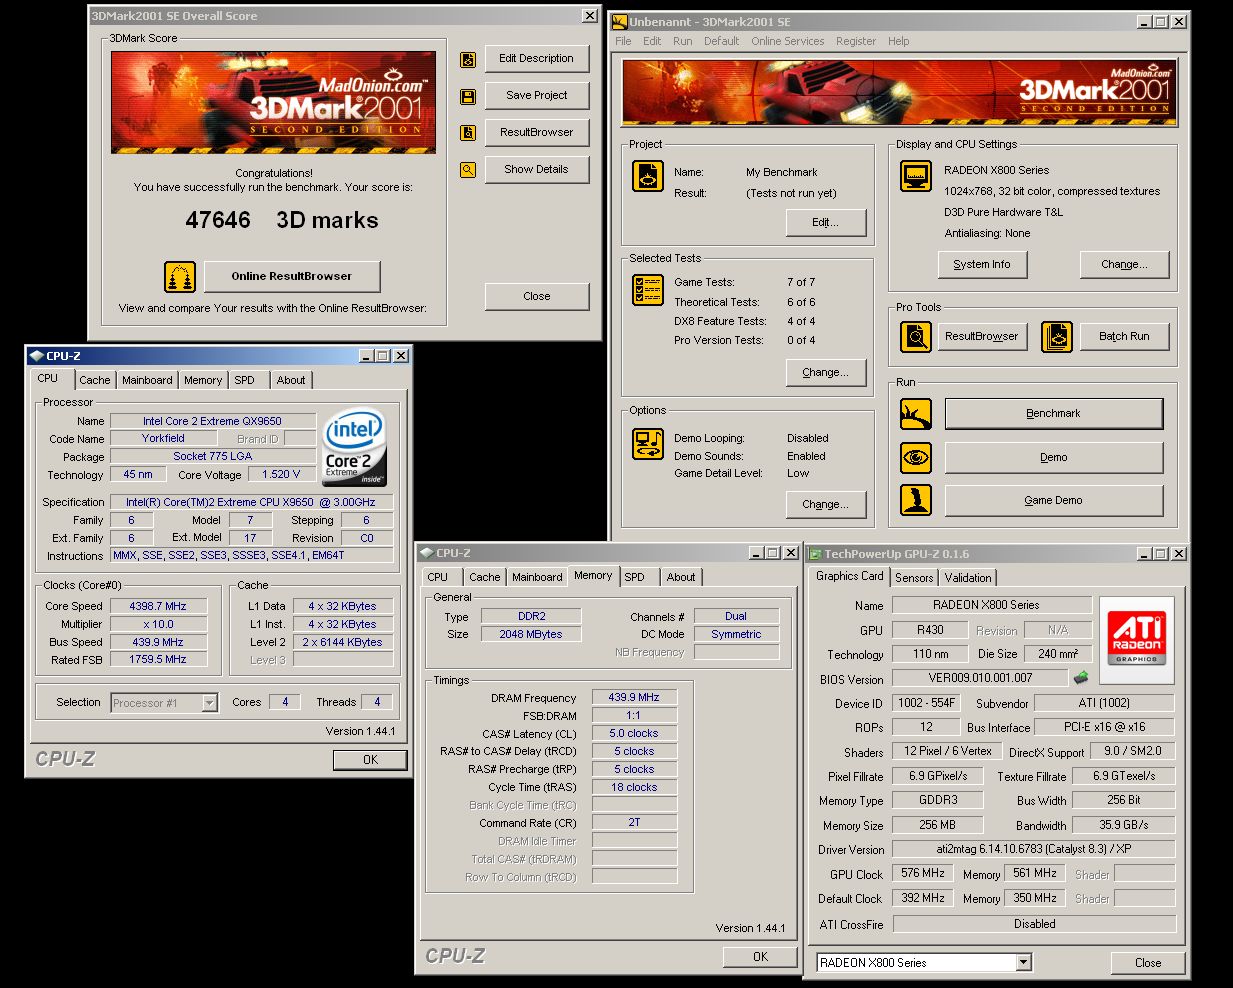Switch to Cache tab in CPU-Z processor window
1233x988 pixels.
pyautogui.click(x=95, y=380)
